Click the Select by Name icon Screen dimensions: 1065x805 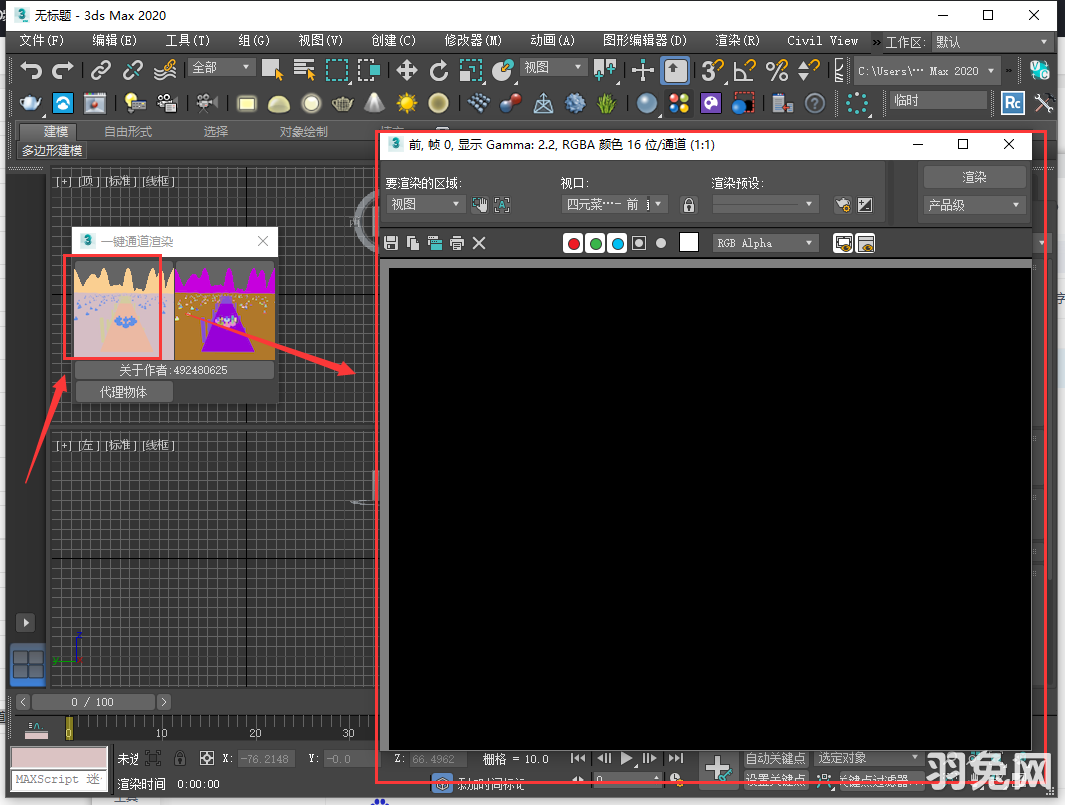303,70
